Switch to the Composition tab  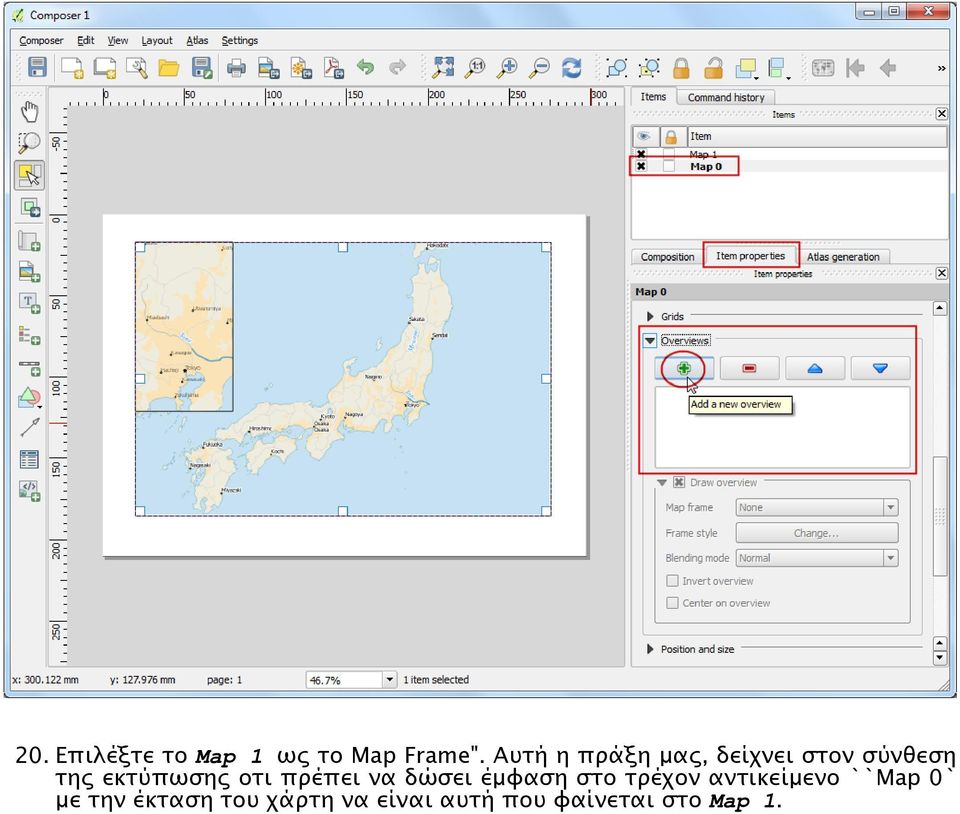[x=667, y=257]
